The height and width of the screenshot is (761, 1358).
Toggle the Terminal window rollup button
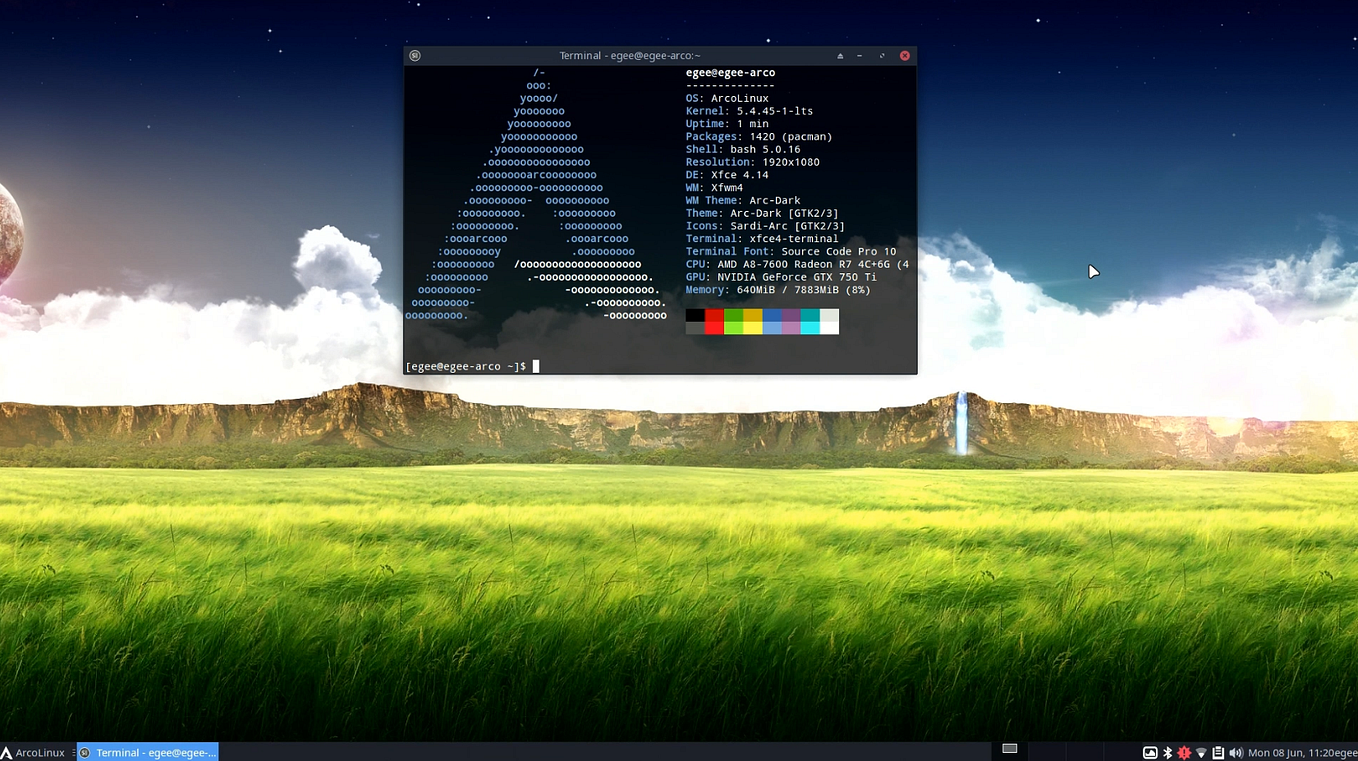(x=840, y=55)
